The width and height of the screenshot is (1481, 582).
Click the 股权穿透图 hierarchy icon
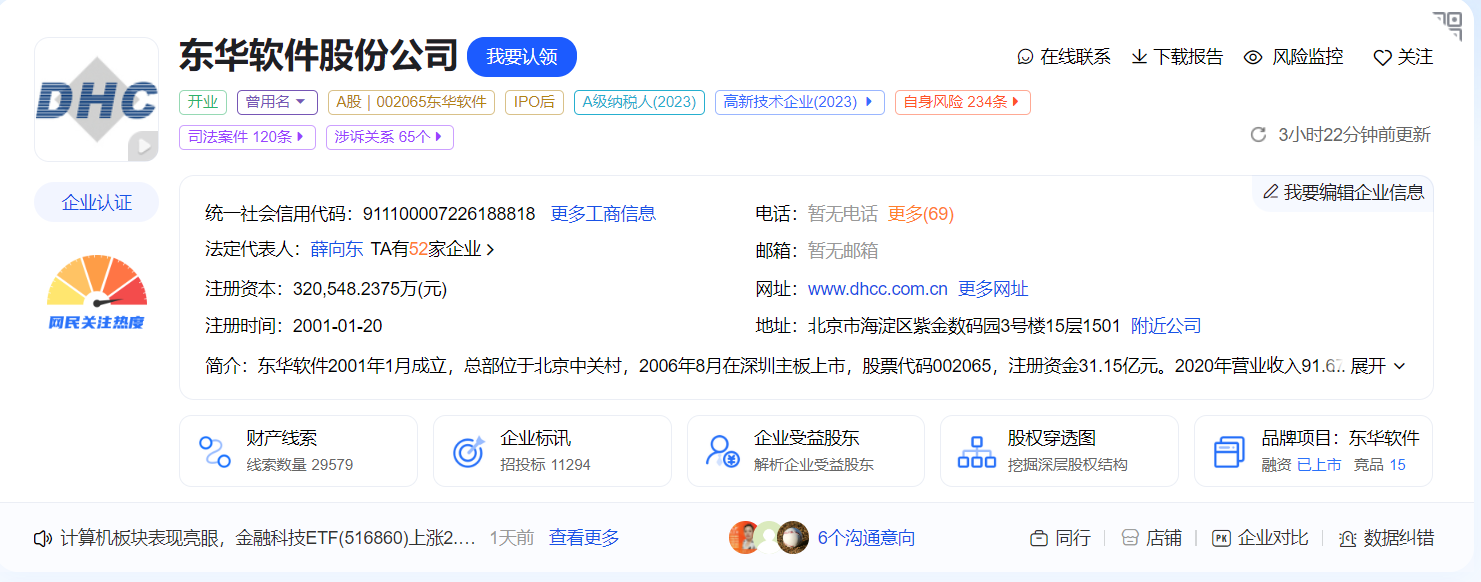976,451
